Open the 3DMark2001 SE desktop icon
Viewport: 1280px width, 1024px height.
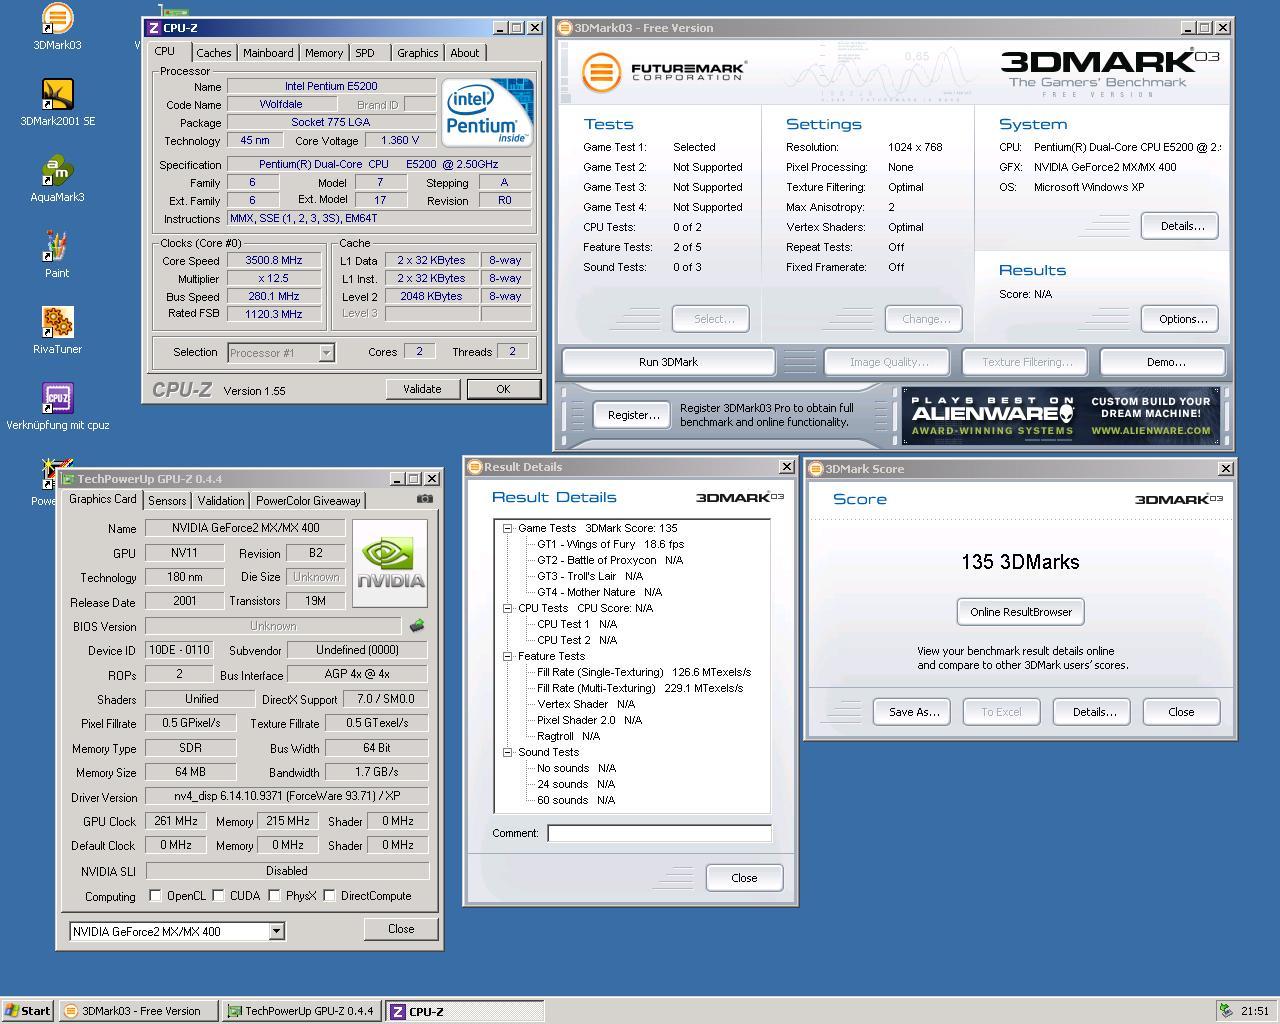pos(57,102)
